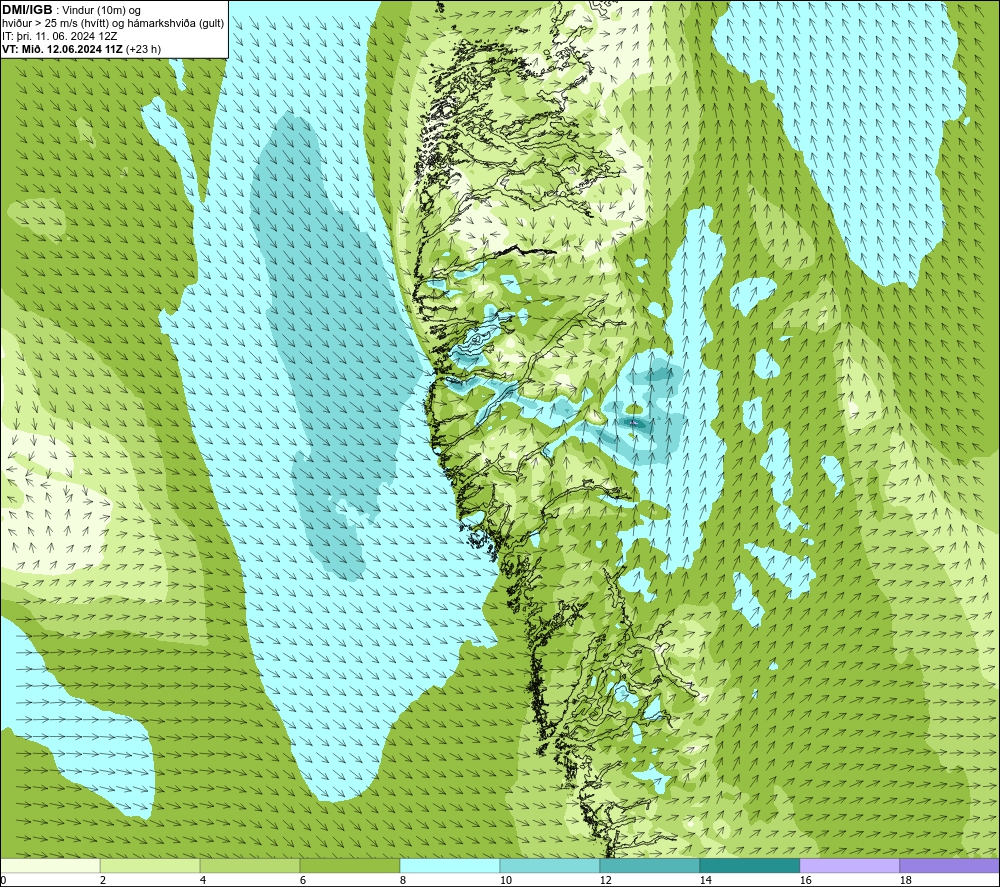Image resolution: width=1000 pixels, height=887 pixels.
Task: Click the 10–12 m/s teal legend swatch
Action: click(550, 865)
